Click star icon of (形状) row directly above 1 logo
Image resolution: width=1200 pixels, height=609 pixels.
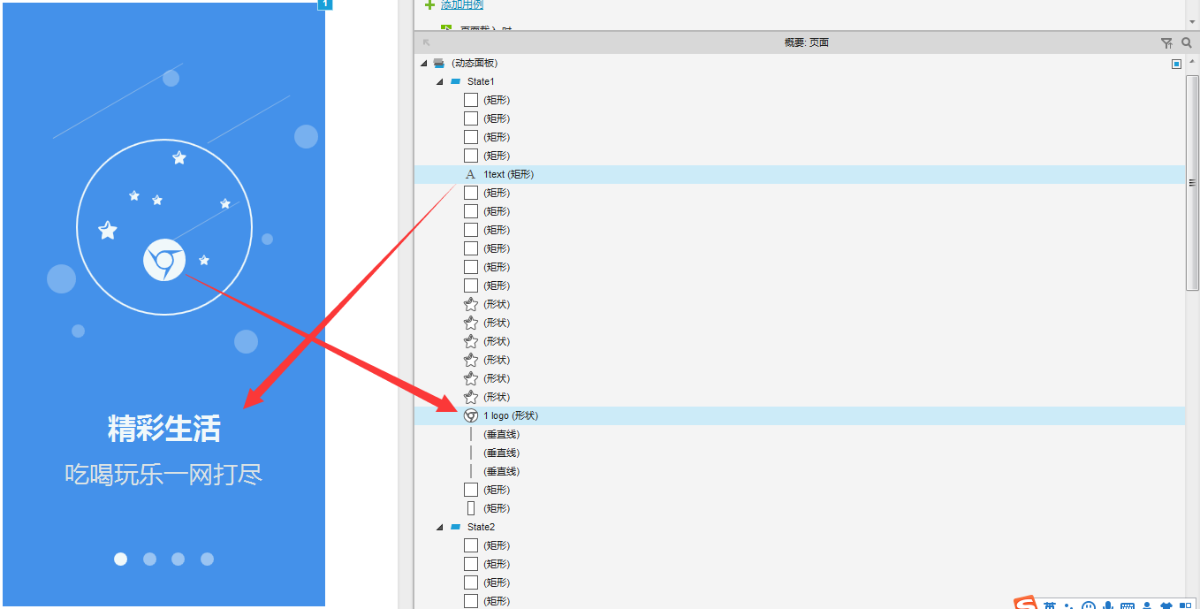(471, 397)
